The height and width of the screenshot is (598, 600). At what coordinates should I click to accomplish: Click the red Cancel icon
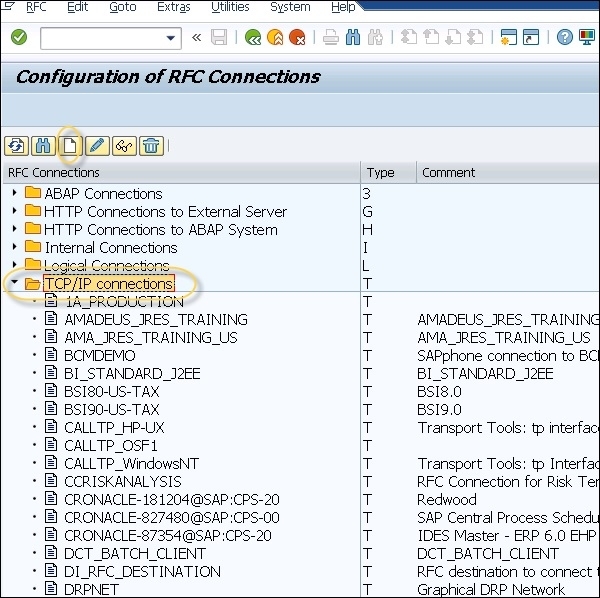tap(297, 37)
